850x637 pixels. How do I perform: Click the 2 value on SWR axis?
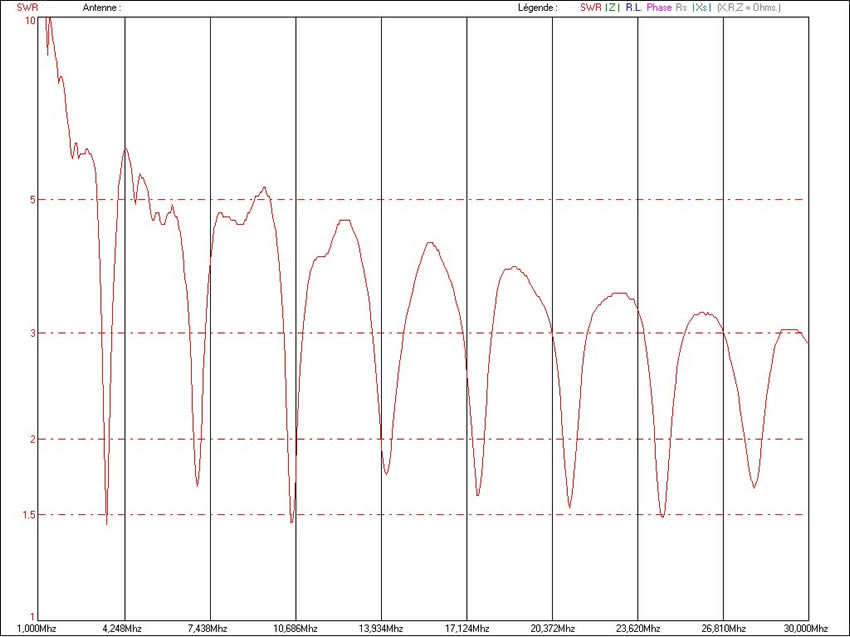pyautogui.click(x=33, y=439)
